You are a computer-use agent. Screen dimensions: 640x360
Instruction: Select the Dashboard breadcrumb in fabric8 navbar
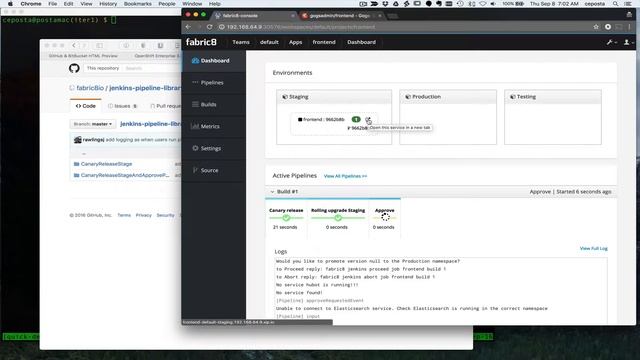coord(361,42)
